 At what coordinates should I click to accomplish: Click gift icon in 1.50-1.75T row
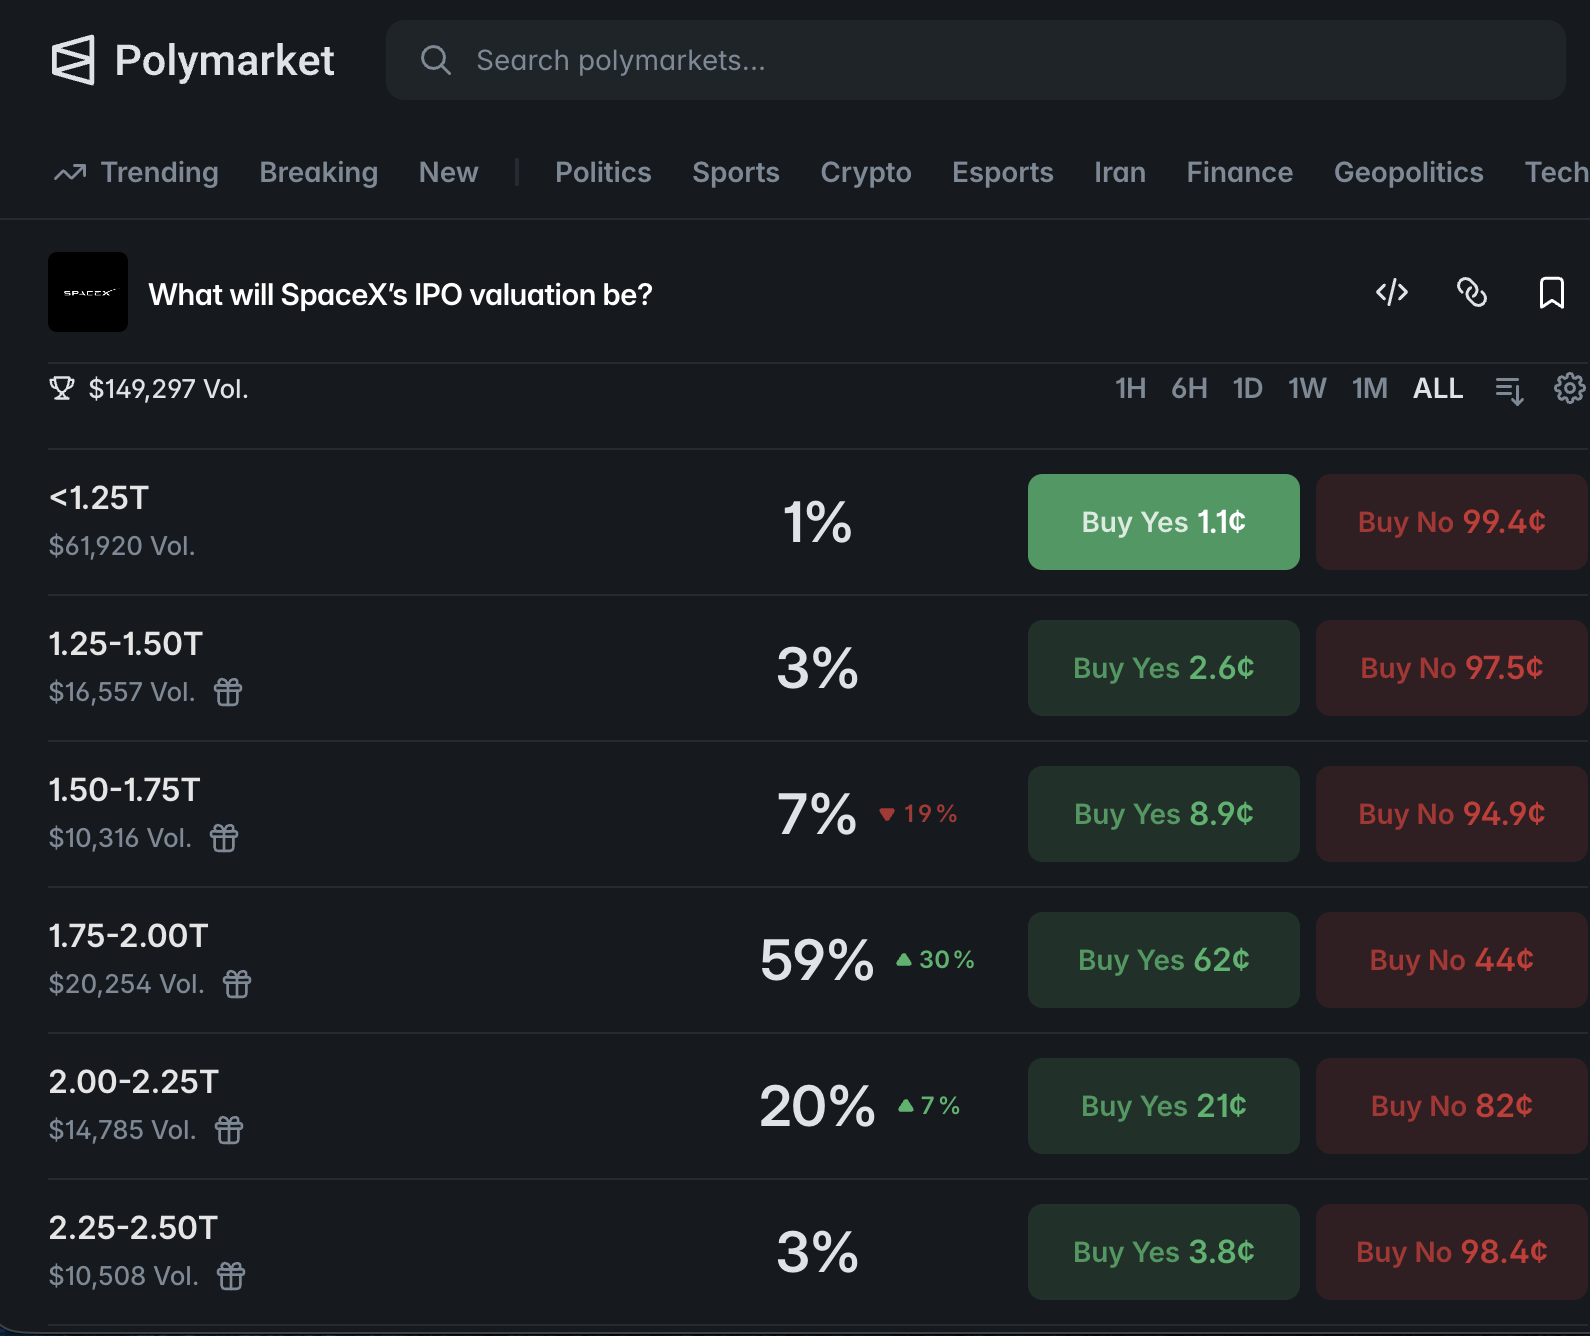(x=224, y=837)
